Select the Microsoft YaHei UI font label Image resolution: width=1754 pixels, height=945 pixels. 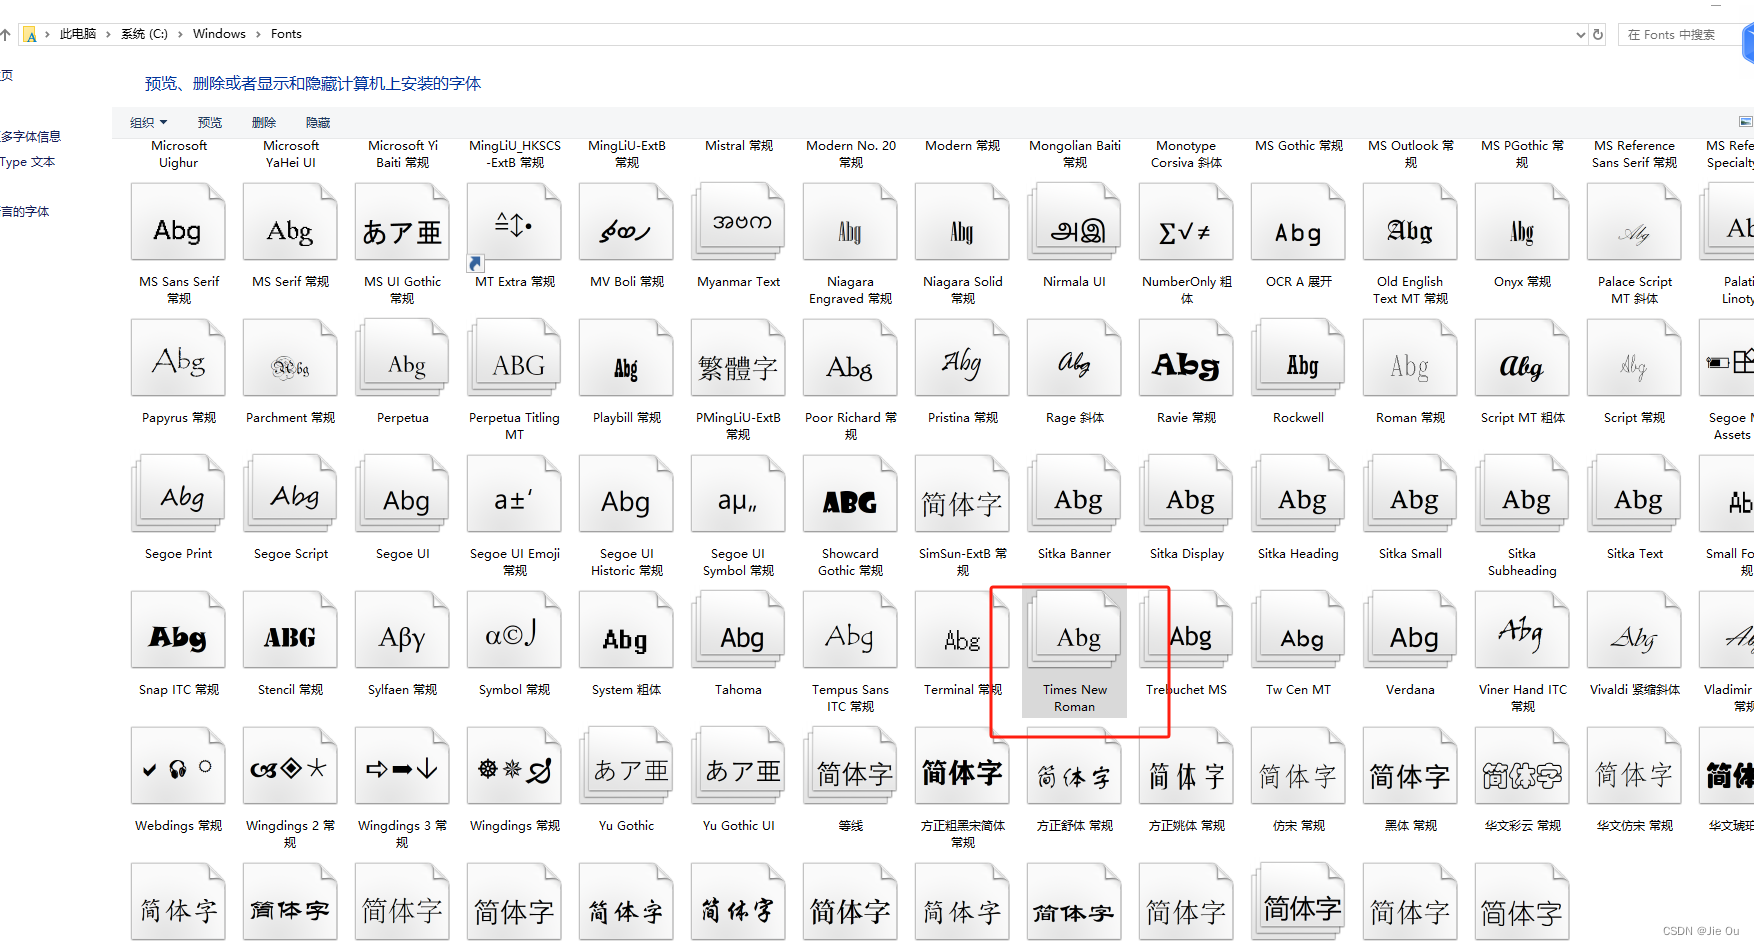pos(291,154)
